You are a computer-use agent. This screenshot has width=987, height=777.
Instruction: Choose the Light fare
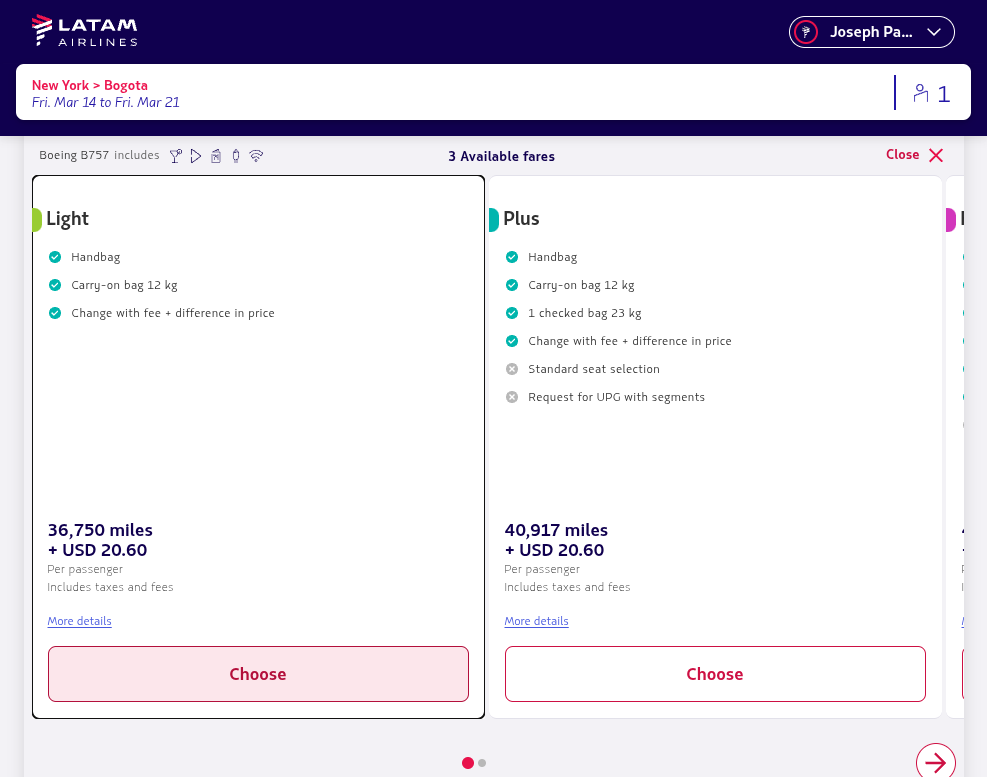pos(258,674)
